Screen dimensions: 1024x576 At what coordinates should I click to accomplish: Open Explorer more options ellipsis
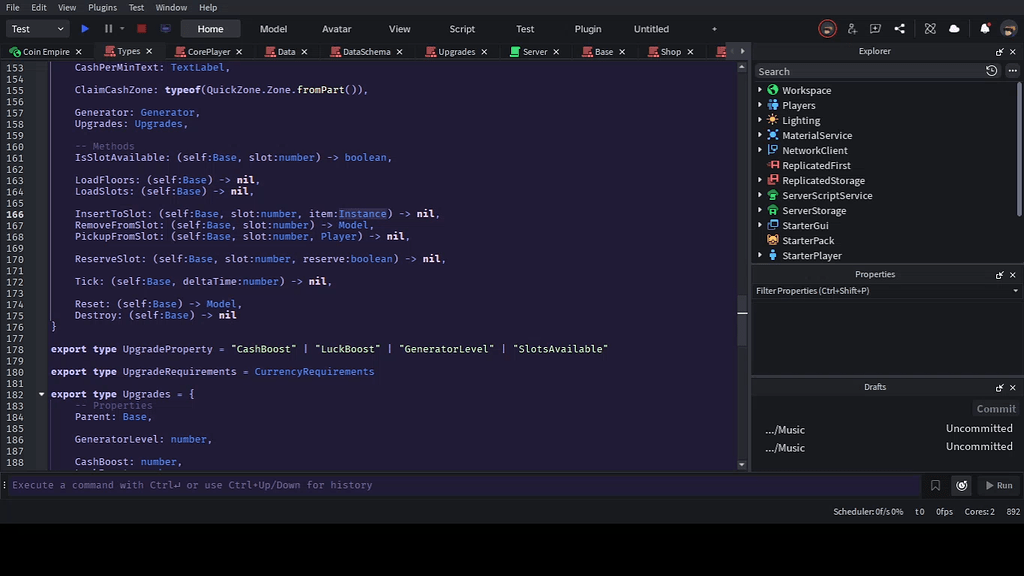coord(1012,71)
